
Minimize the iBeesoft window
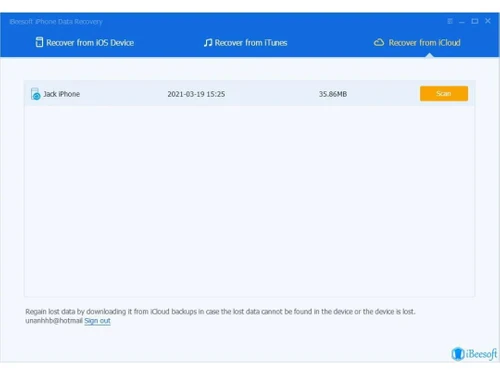tap(462, 22)
